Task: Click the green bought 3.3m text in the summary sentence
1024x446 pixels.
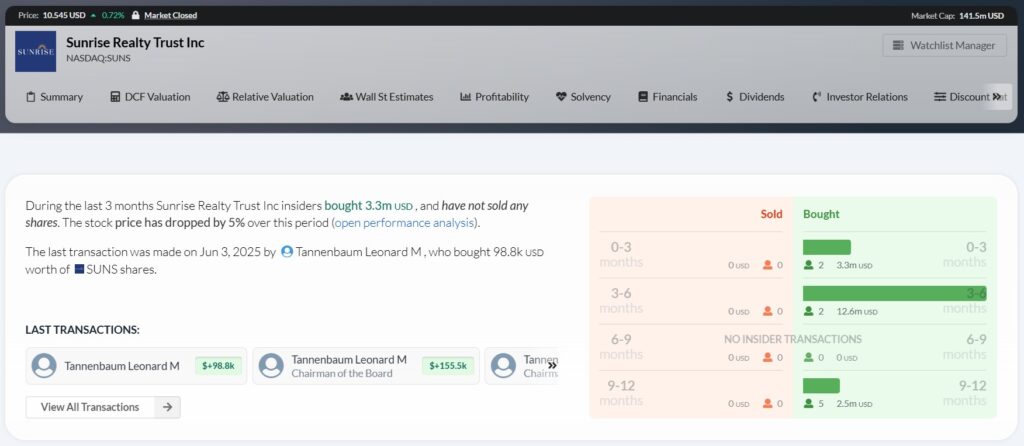Action: point(368,206)
